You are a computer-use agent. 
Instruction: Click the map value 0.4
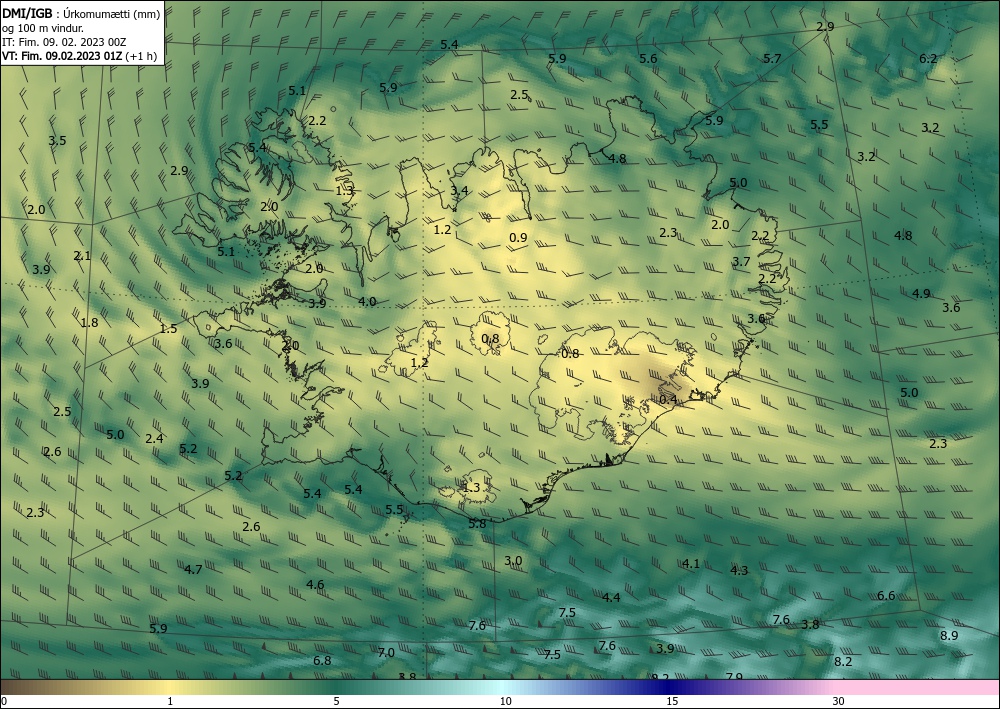point(668,400)
